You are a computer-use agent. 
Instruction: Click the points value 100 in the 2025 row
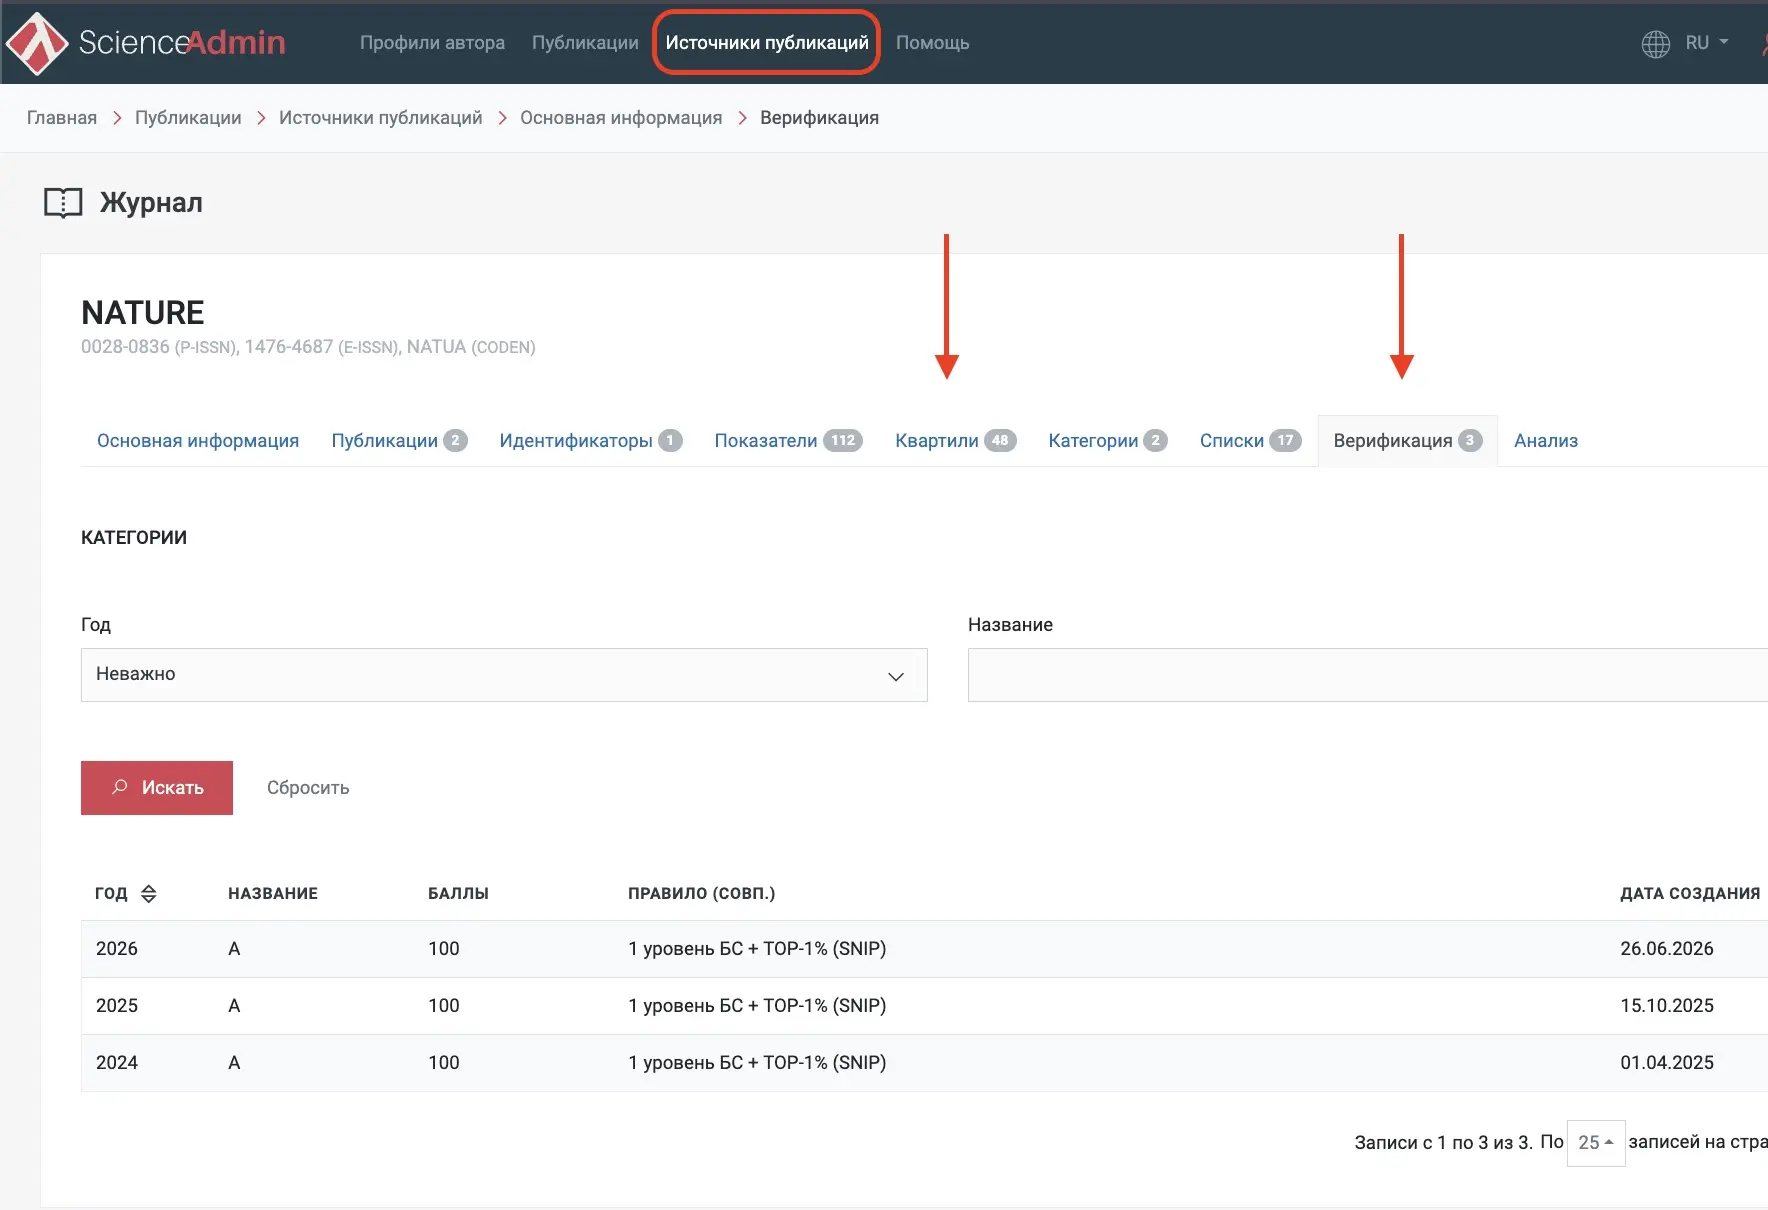[444, 1006]
